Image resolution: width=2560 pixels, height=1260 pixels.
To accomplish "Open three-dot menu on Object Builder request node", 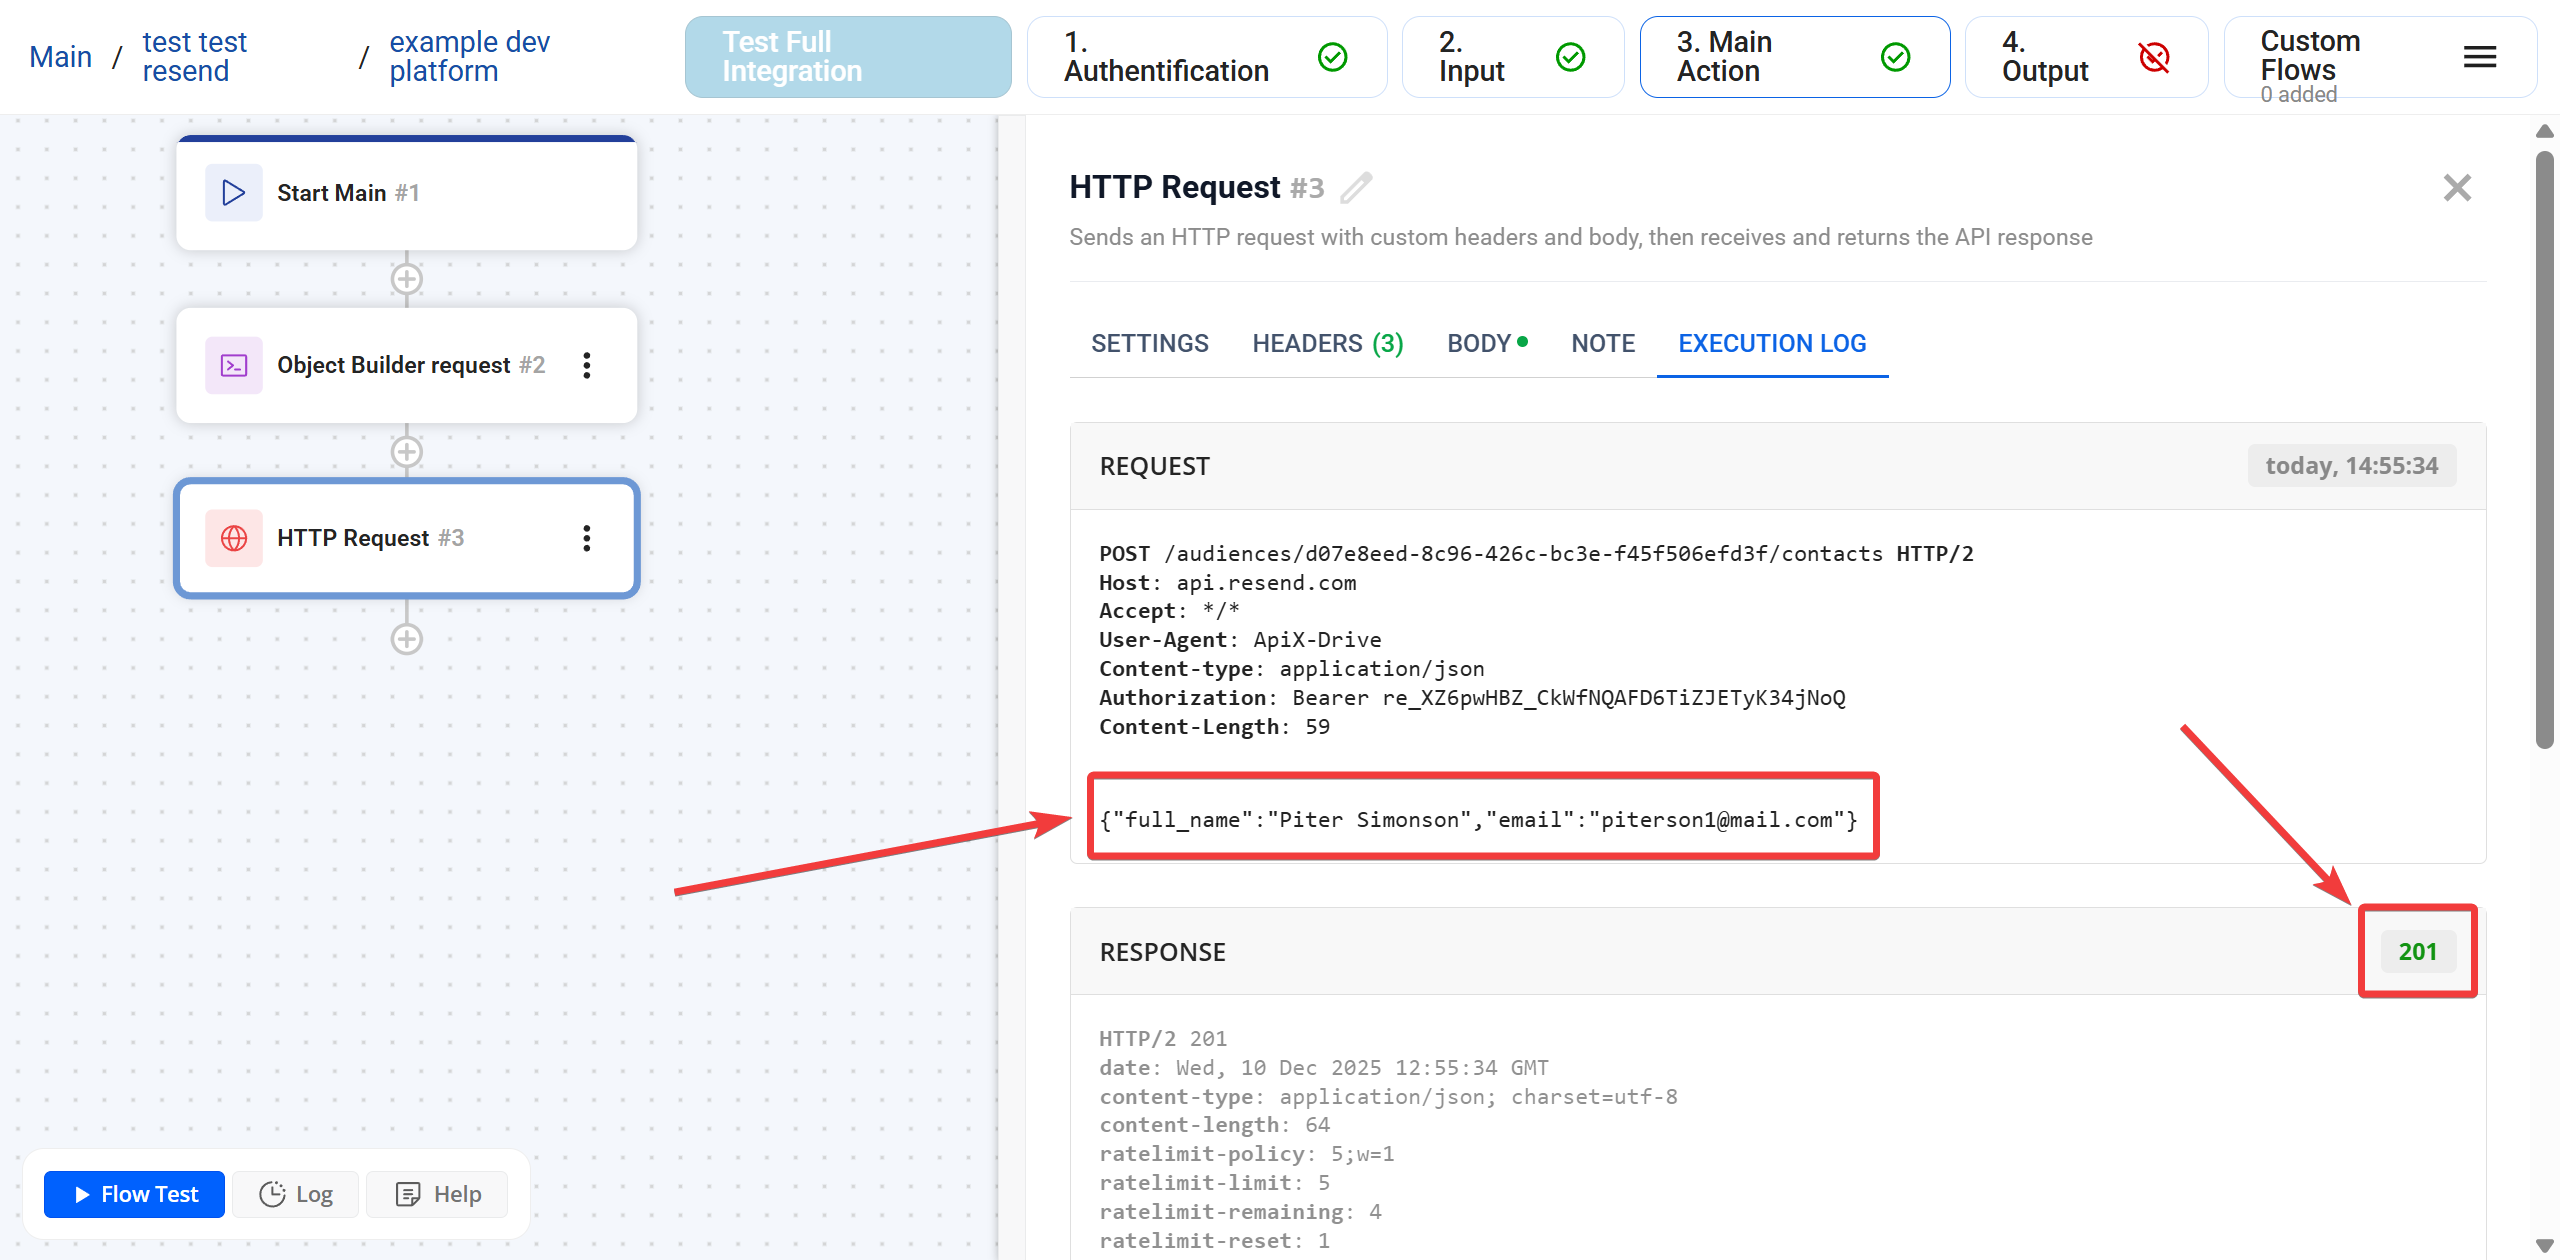I will (x=587, y=365).
